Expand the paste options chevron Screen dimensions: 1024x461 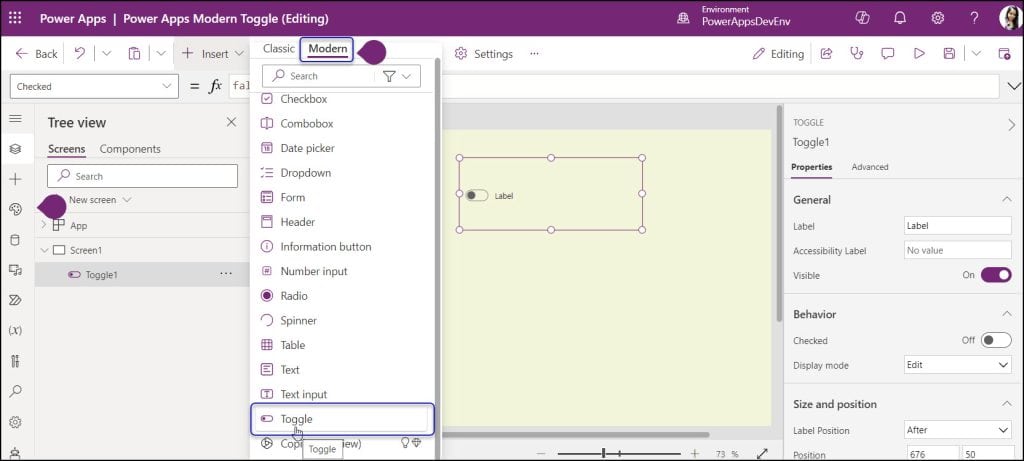(x=161, y=54)
